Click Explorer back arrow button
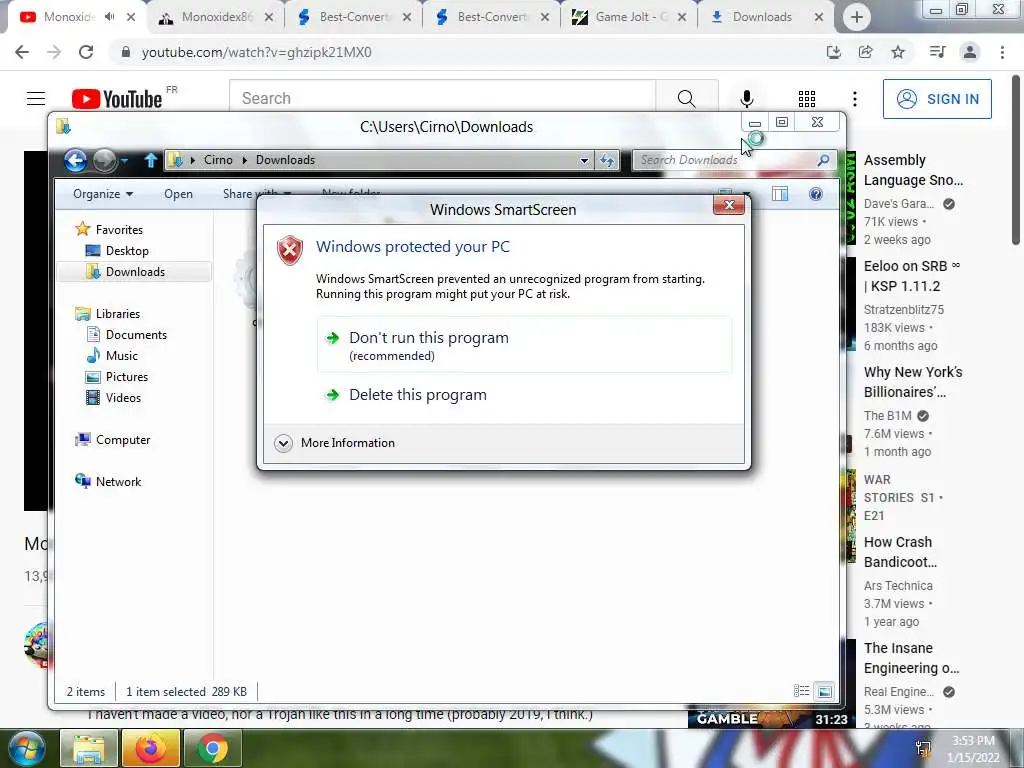The width and height of the screenshot is (1024, 768). tap(76, 160)
